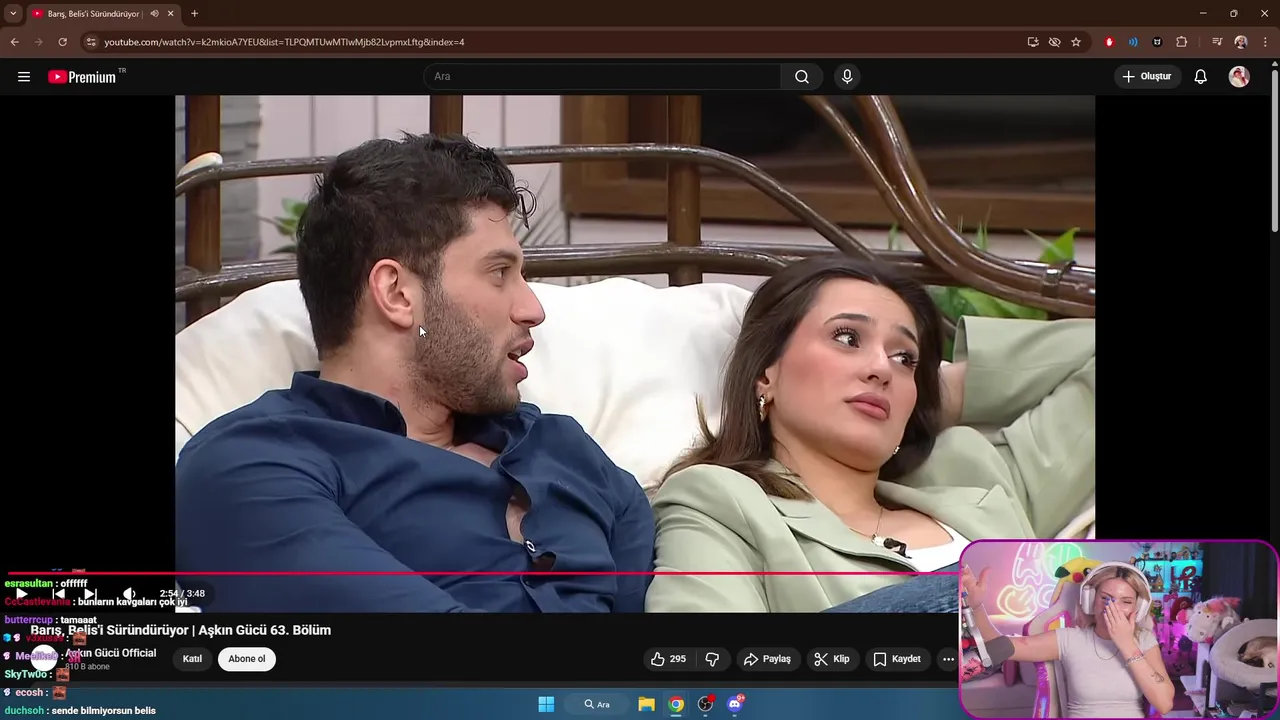The image size is (1280, 720).
Task: Open Aşkın Gücü Official channel link
Action: point(110,653)
